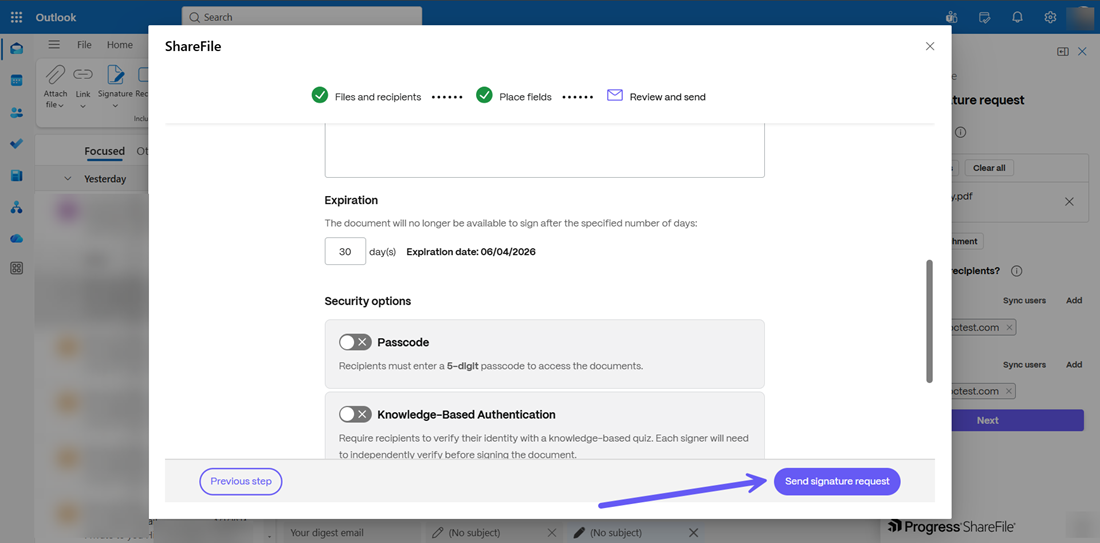The height and width of the screenshot is (543, 1100).
Task: Click the lower Sync users link
Action: pyautogui.click(x=1024, y=365)
